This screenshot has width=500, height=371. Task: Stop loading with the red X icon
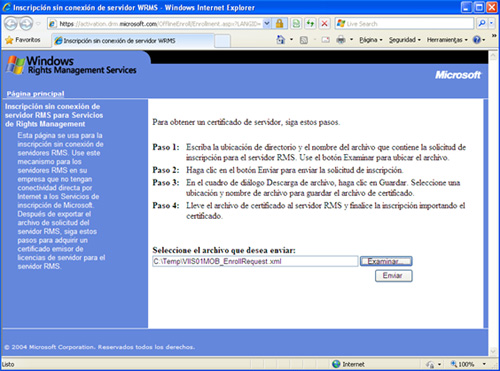[x=324, y=23]
